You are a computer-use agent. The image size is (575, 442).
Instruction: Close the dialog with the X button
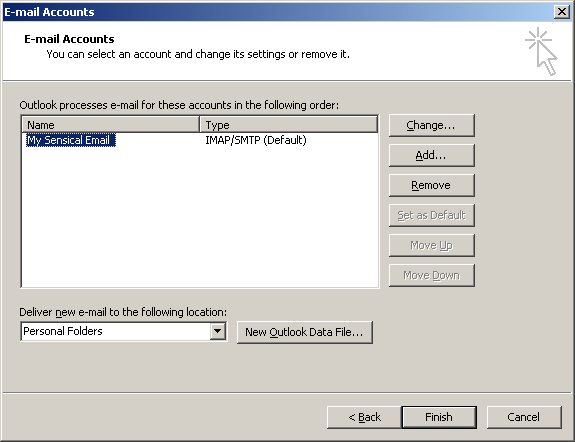(562, 12)
